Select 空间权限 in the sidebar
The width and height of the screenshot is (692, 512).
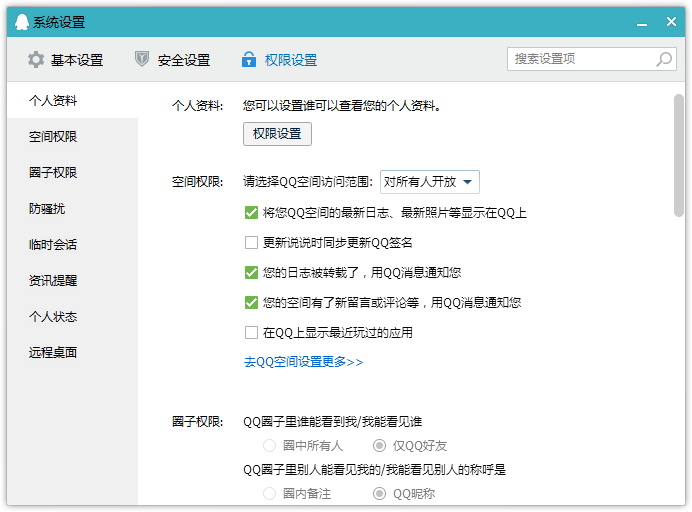click(x=72, y=137)
